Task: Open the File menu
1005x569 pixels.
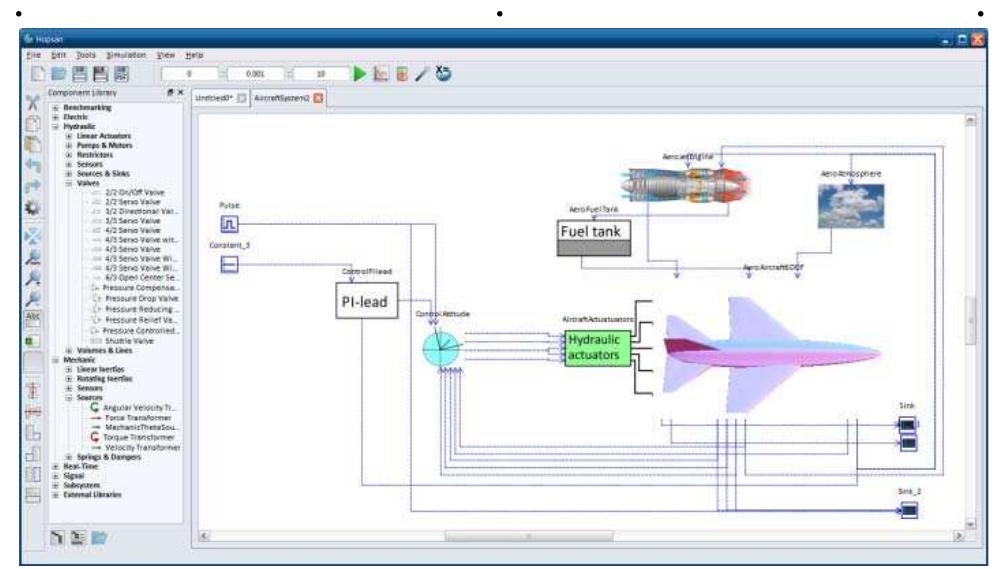Action: [x=33, y=55]
